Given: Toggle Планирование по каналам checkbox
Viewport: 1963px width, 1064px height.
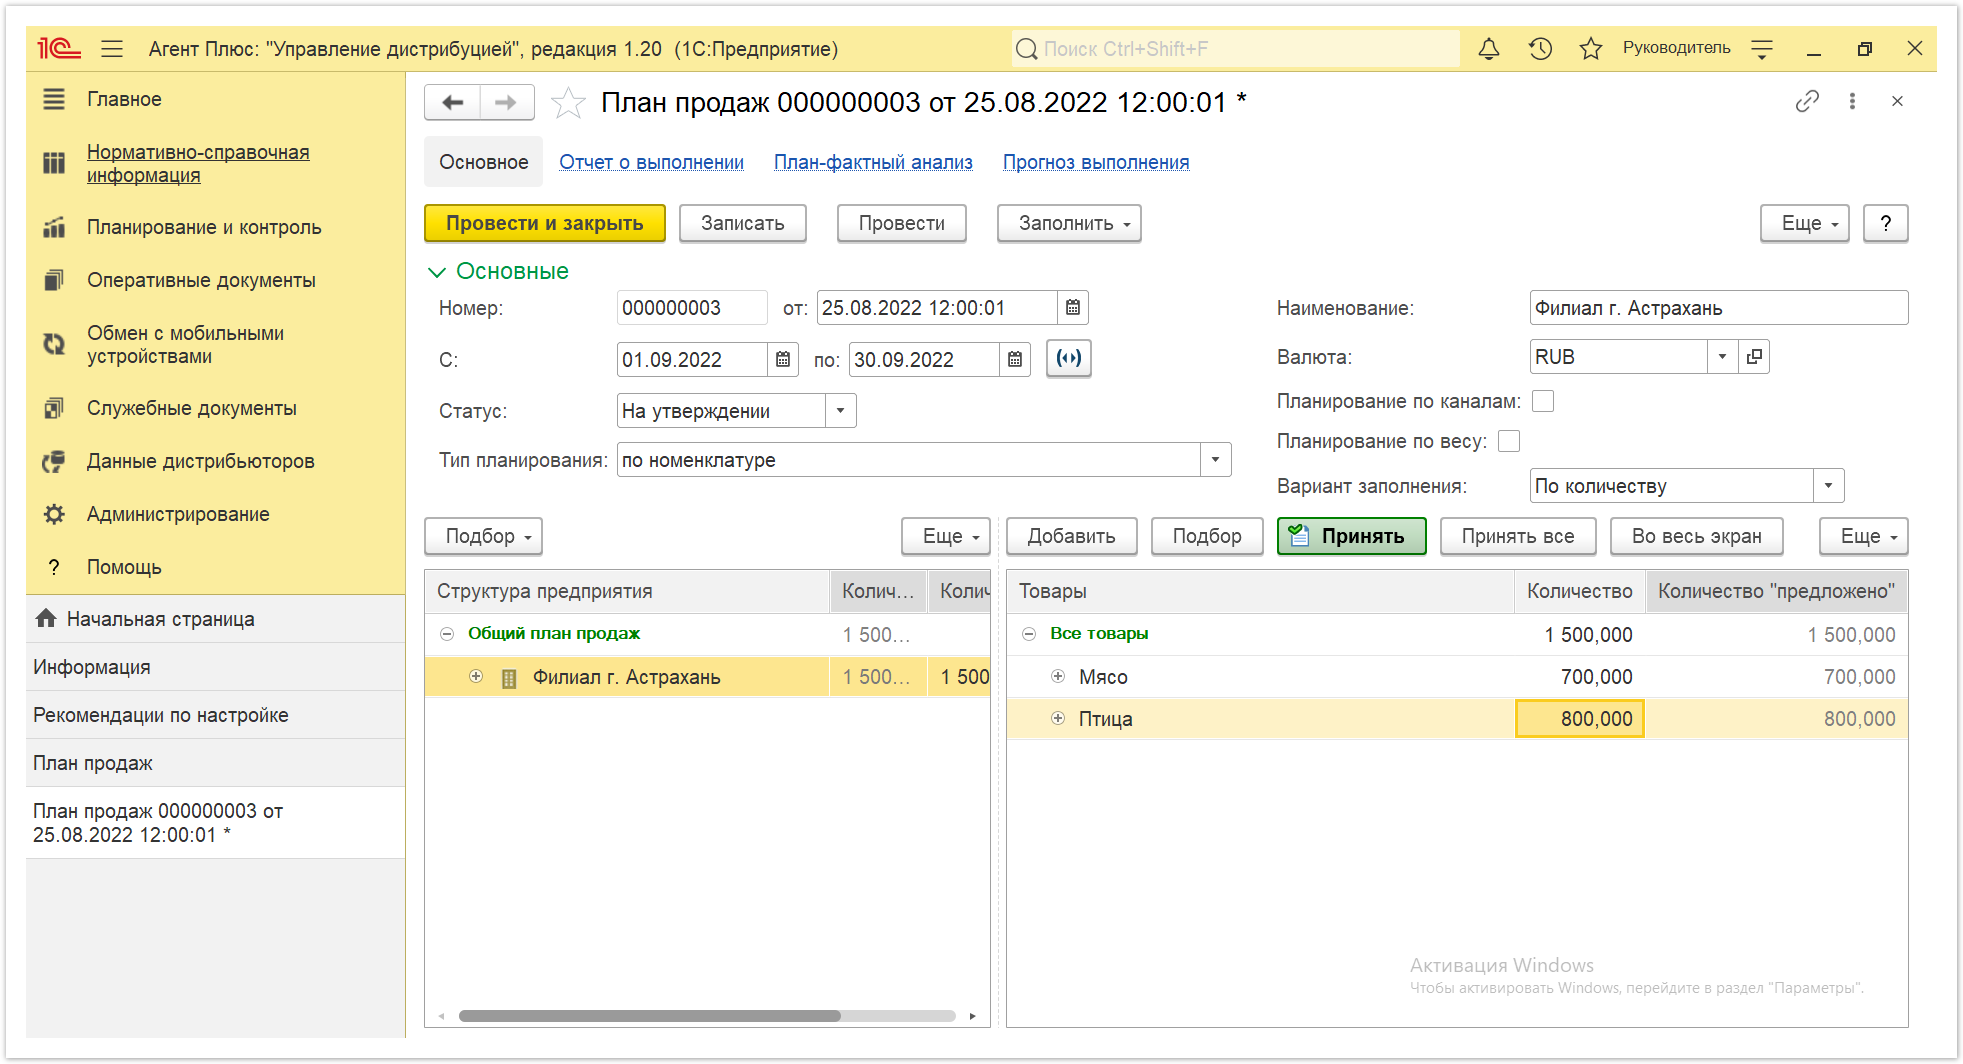Looking at the screenshot, I should [1543, 401].
